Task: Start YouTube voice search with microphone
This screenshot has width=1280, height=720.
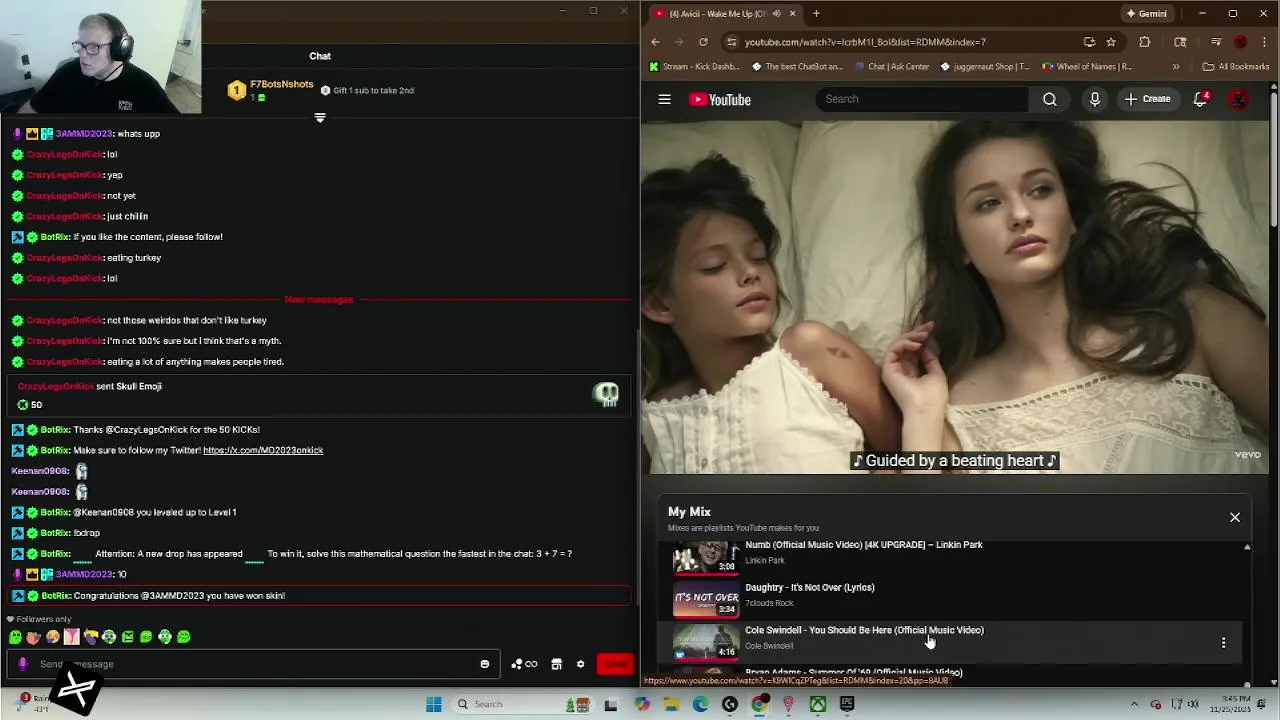Action: pos(1095,99)
